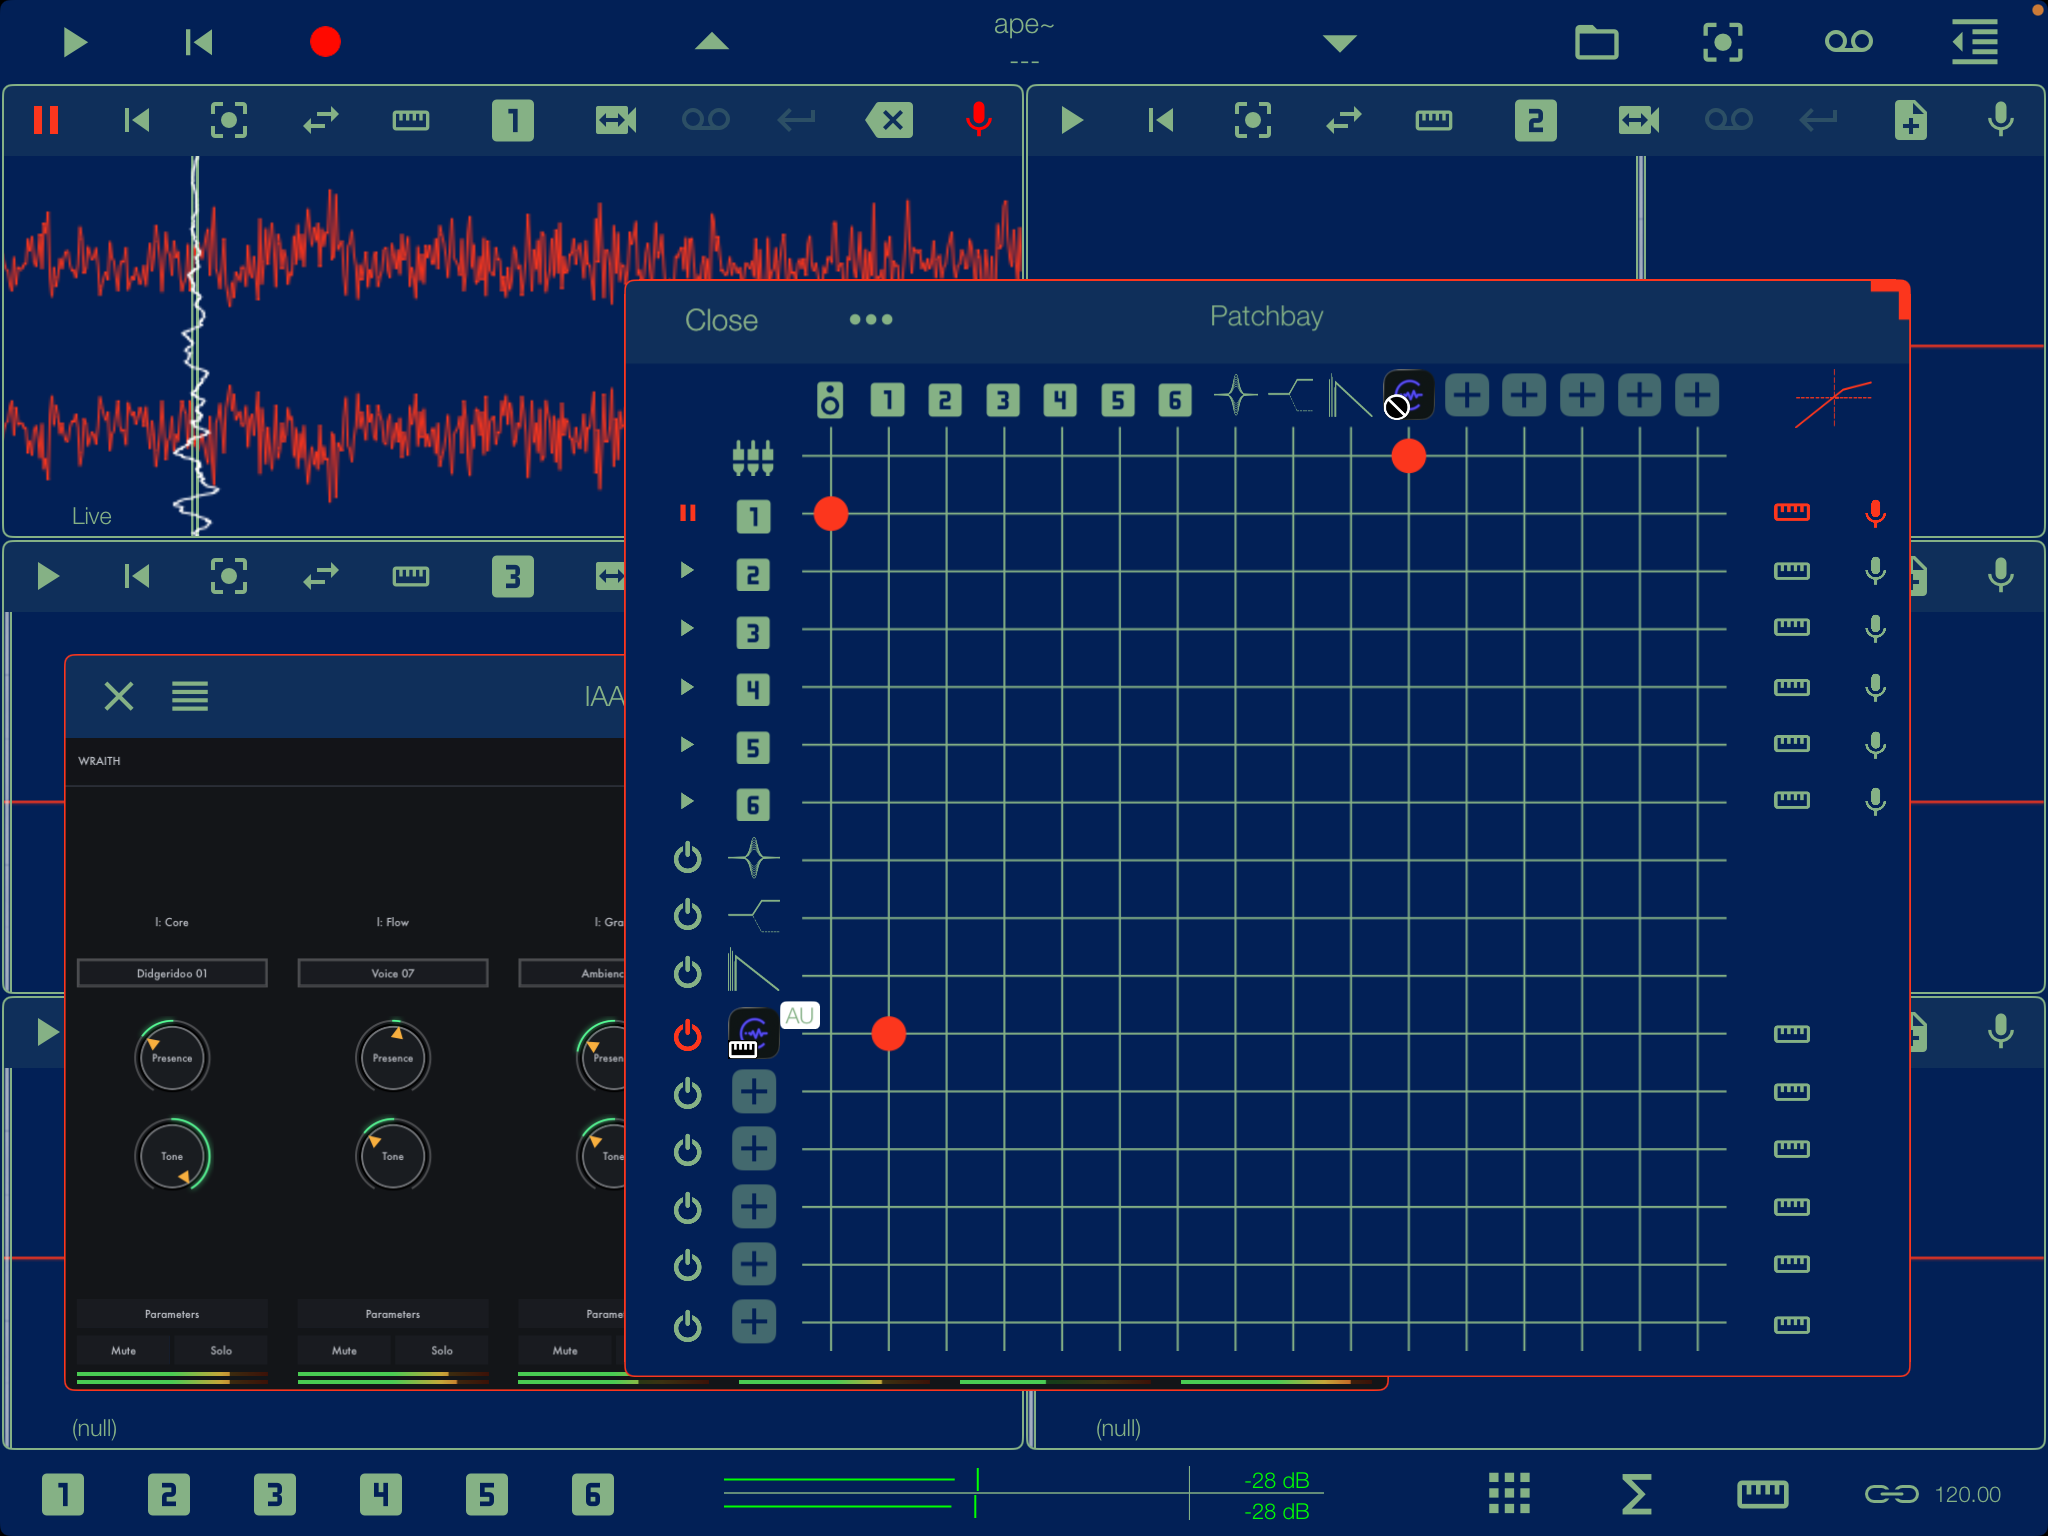This screenshot has width=2048, height=1536.
Task: Mute the Core layer
Action: click(124, 1350)
